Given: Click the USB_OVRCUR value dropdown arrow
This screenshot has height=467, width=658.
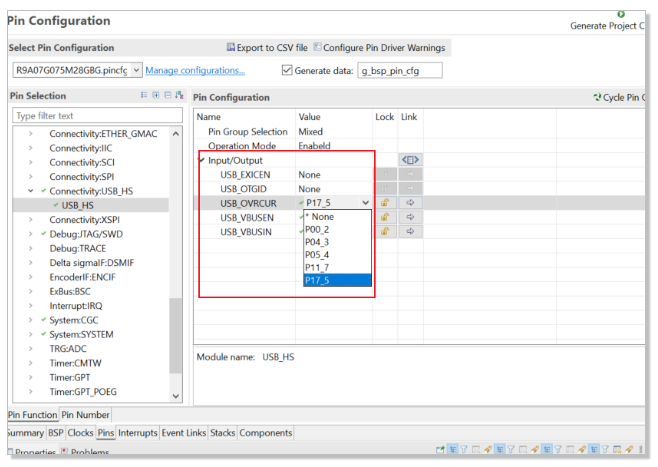Looking at the screenshot, I should 366,203.
